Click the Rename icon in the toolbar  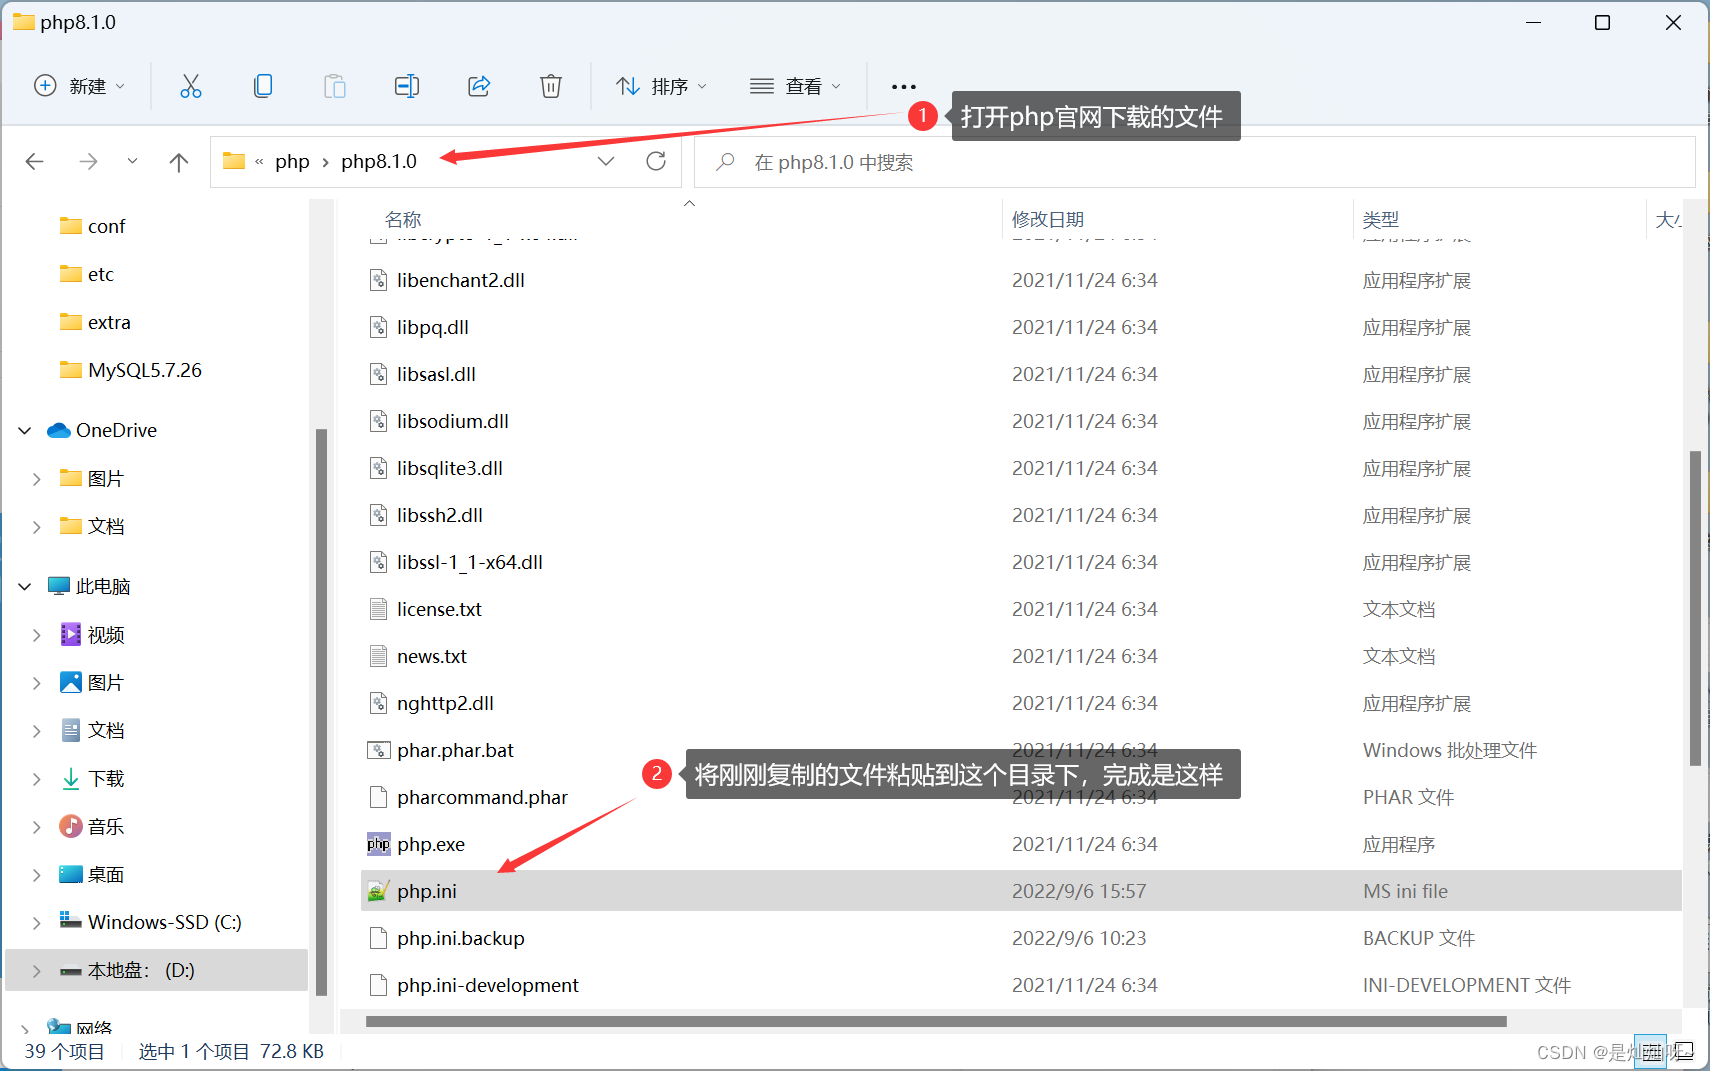[406, 86]
